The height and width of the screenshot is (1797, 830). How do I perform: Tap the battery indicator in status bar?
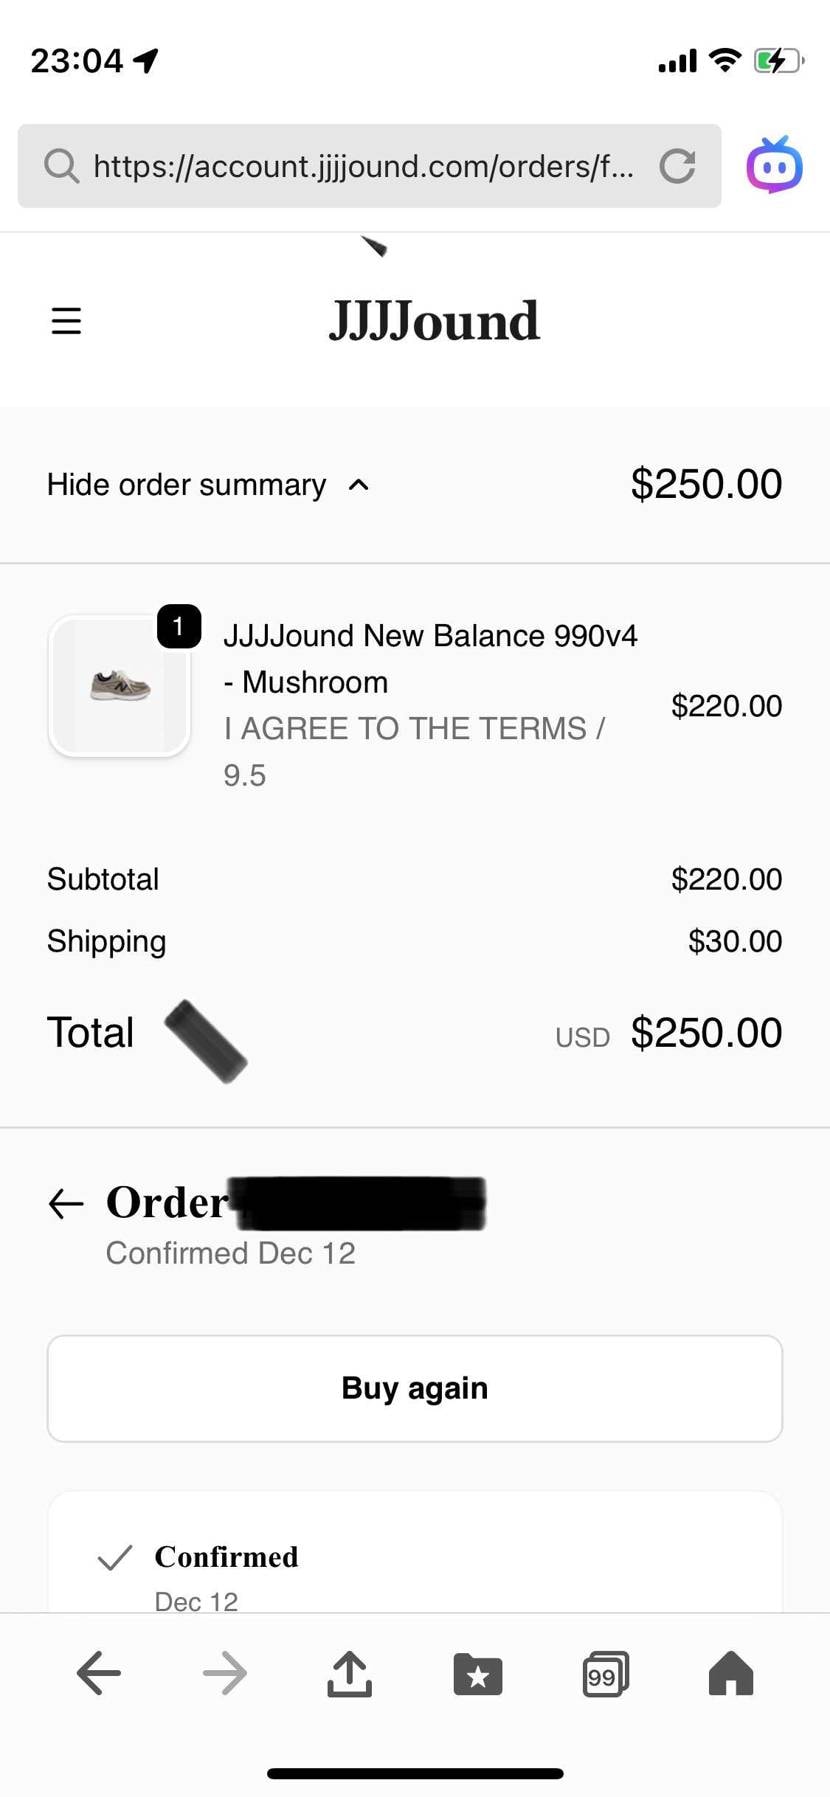[x=779, y=61]
